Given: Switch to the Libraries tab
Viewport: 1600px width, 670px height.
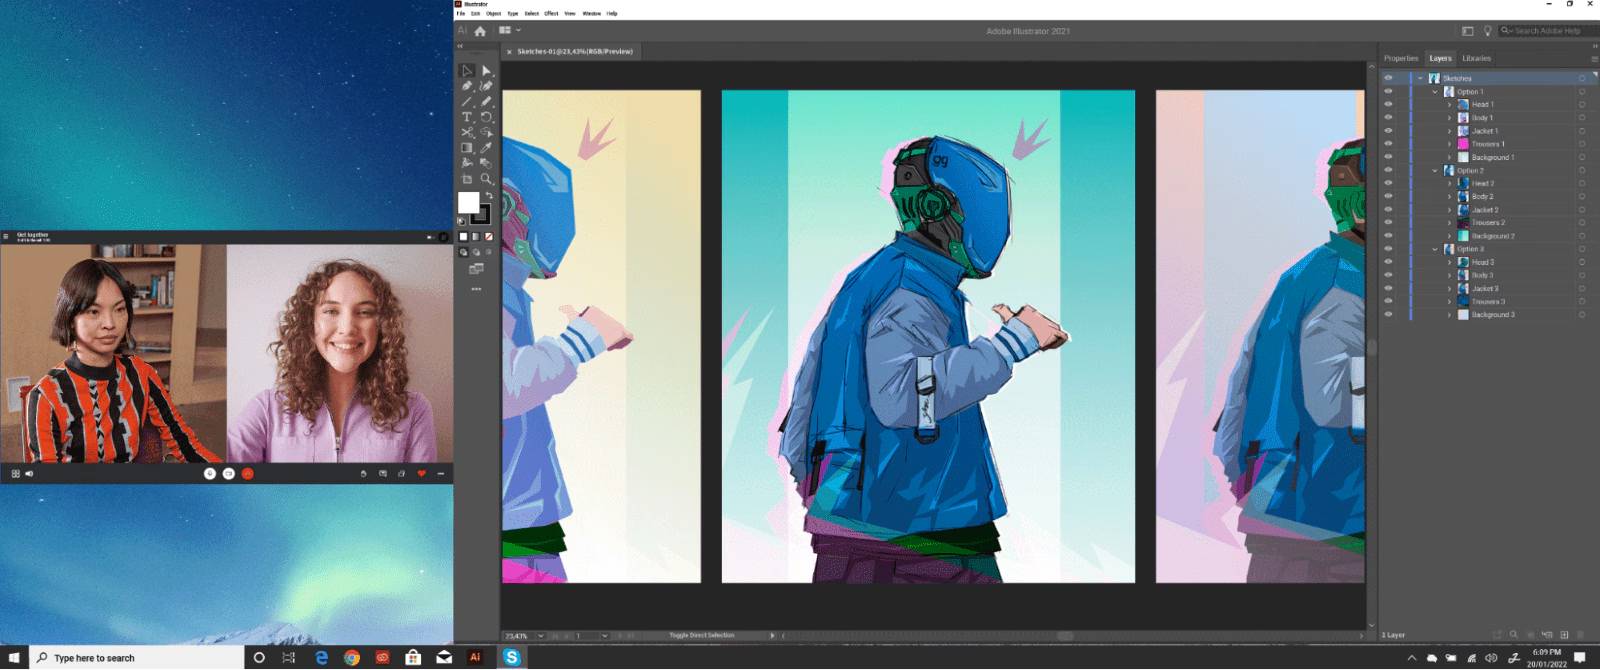Looking at the screenshot, I should [1476, 58].
